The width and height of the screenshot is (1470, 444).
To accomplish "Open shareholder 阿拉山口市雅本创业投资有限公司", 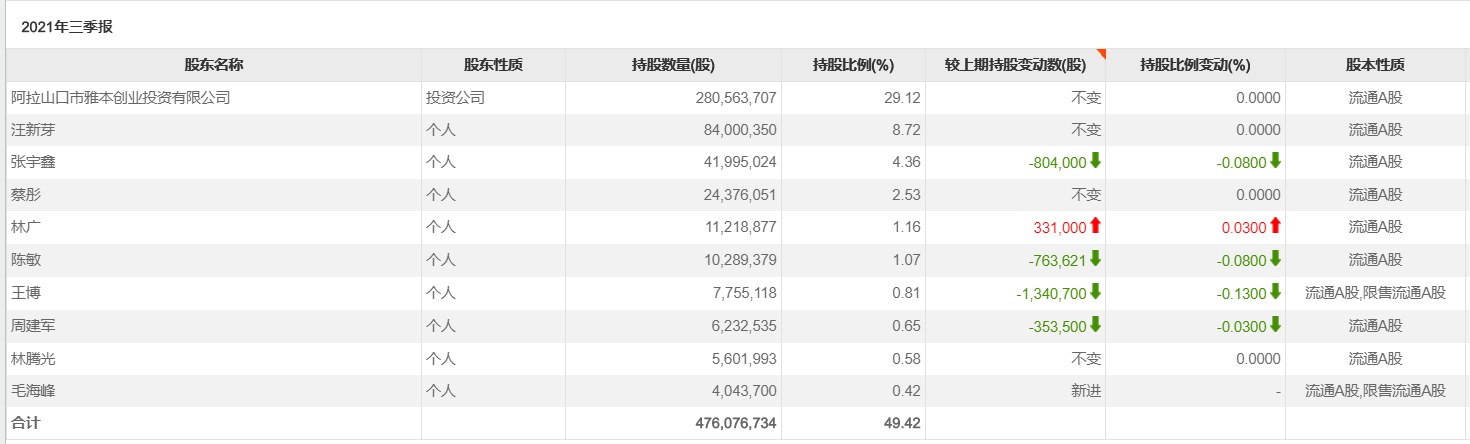I will (120, 98).
